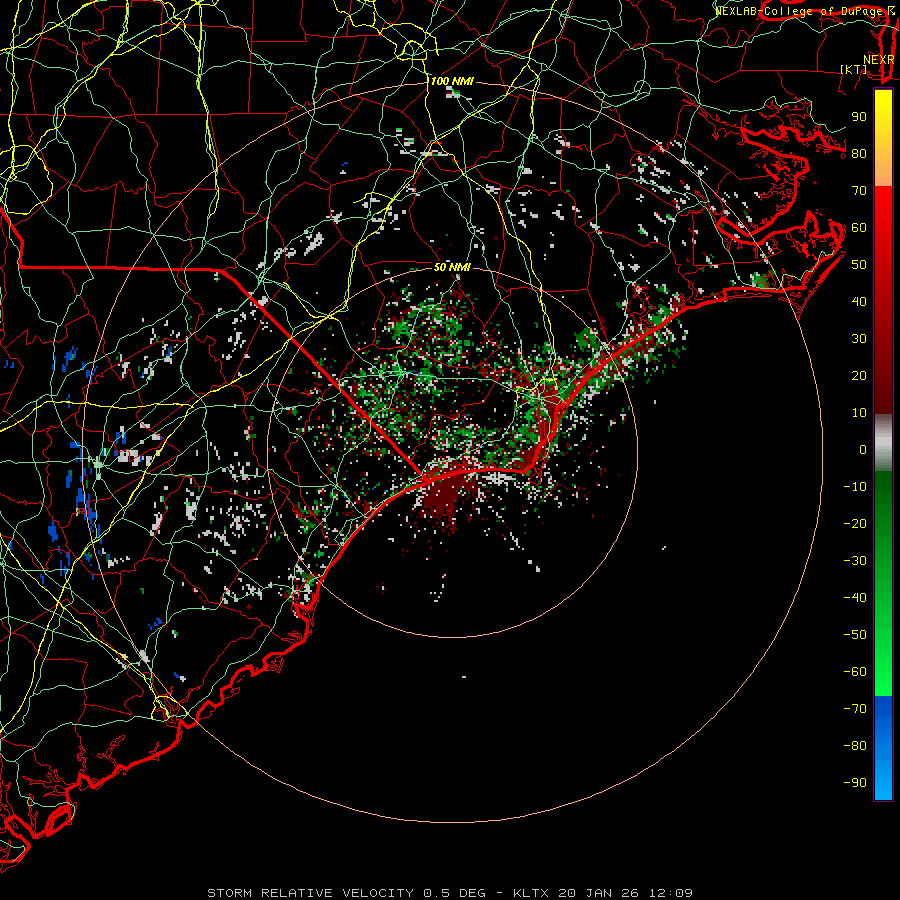Click the "-90" velocity scale label
Image resolution: width=900 pixels, height=900 pixels.
click(x=855, y=783)
